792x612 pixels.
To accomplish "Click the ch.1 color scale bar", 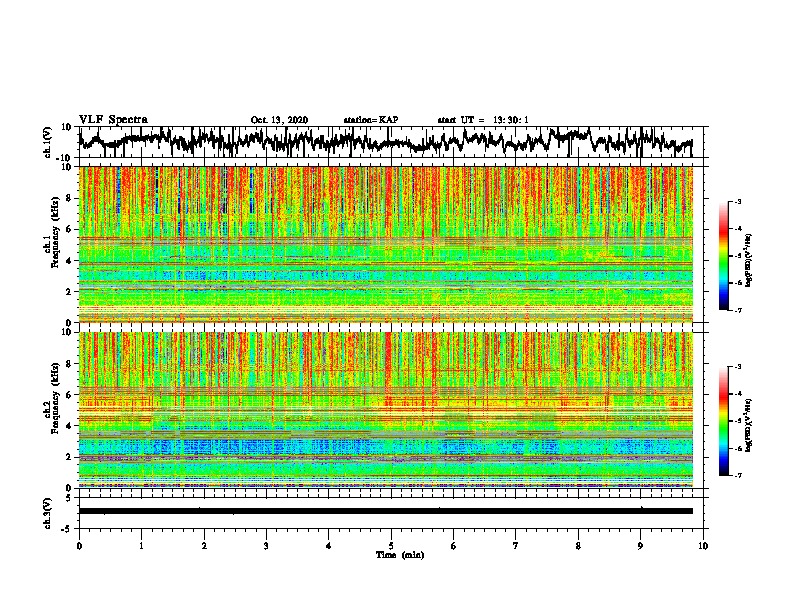I will coord(724,256).
